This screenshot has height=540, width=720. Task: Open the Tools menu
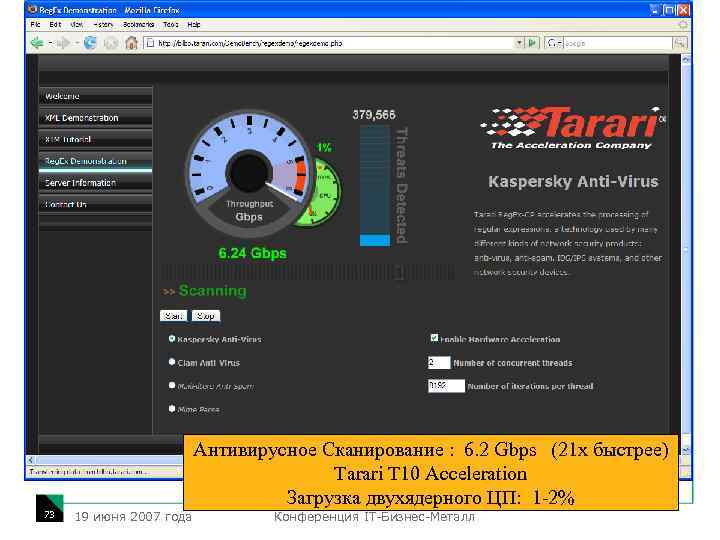170,24
